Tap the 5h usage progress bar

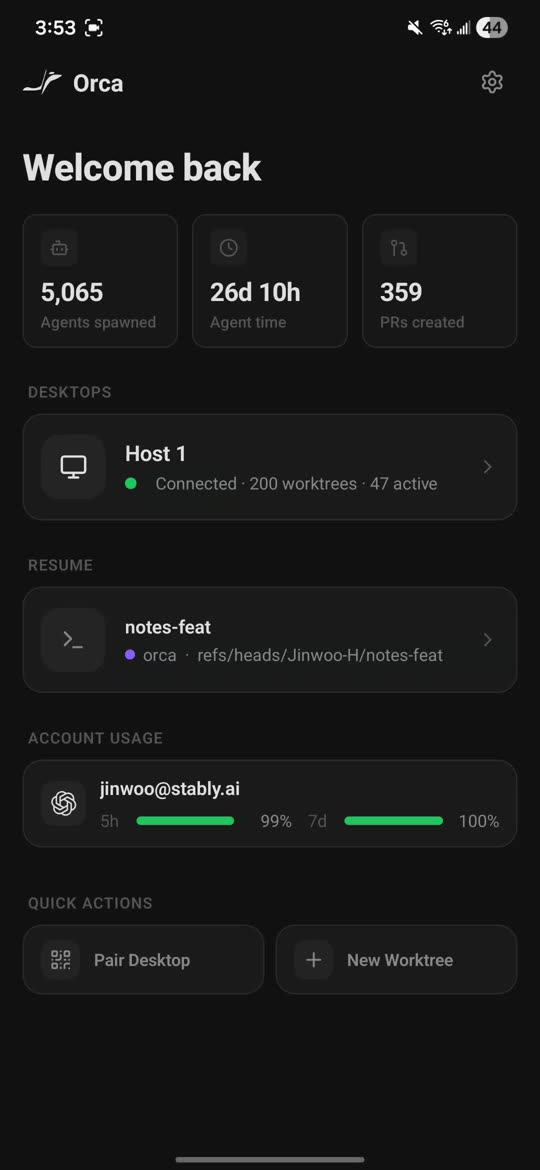(185, 821)
